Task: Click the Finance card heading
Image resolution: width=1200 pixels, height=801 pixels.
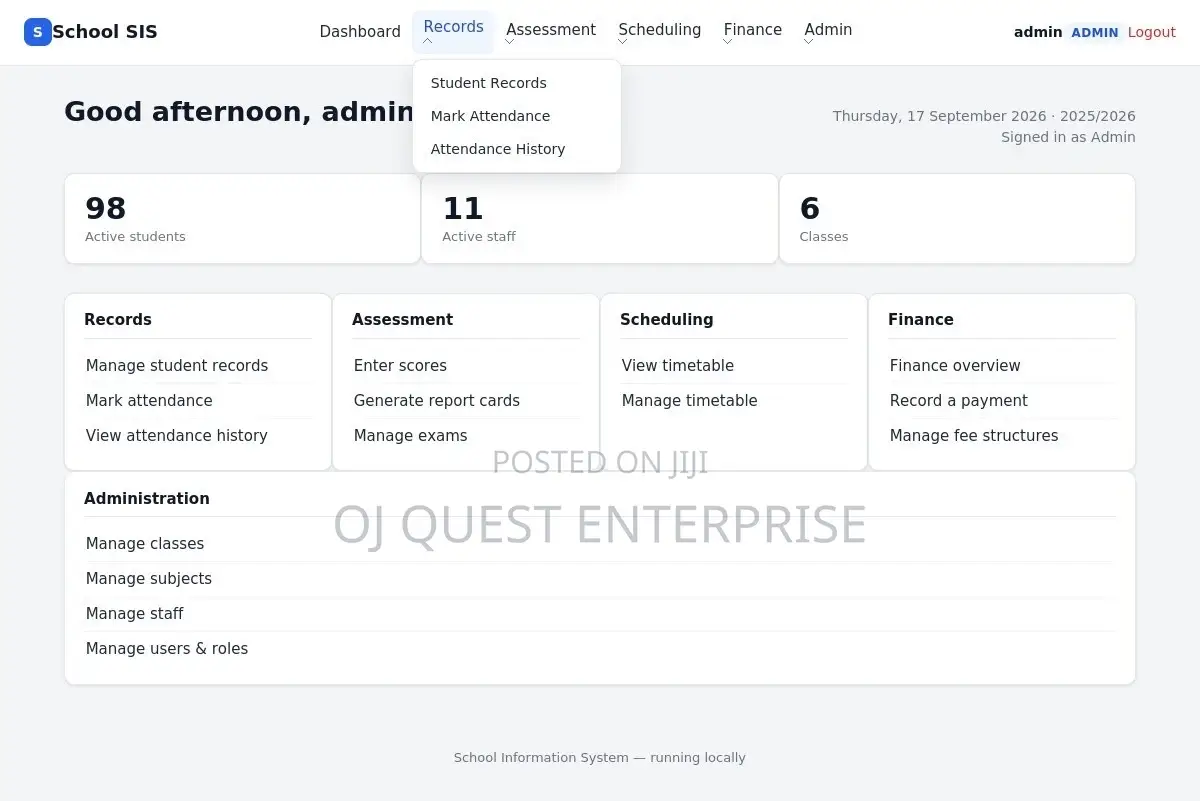Action: (921, 320)
